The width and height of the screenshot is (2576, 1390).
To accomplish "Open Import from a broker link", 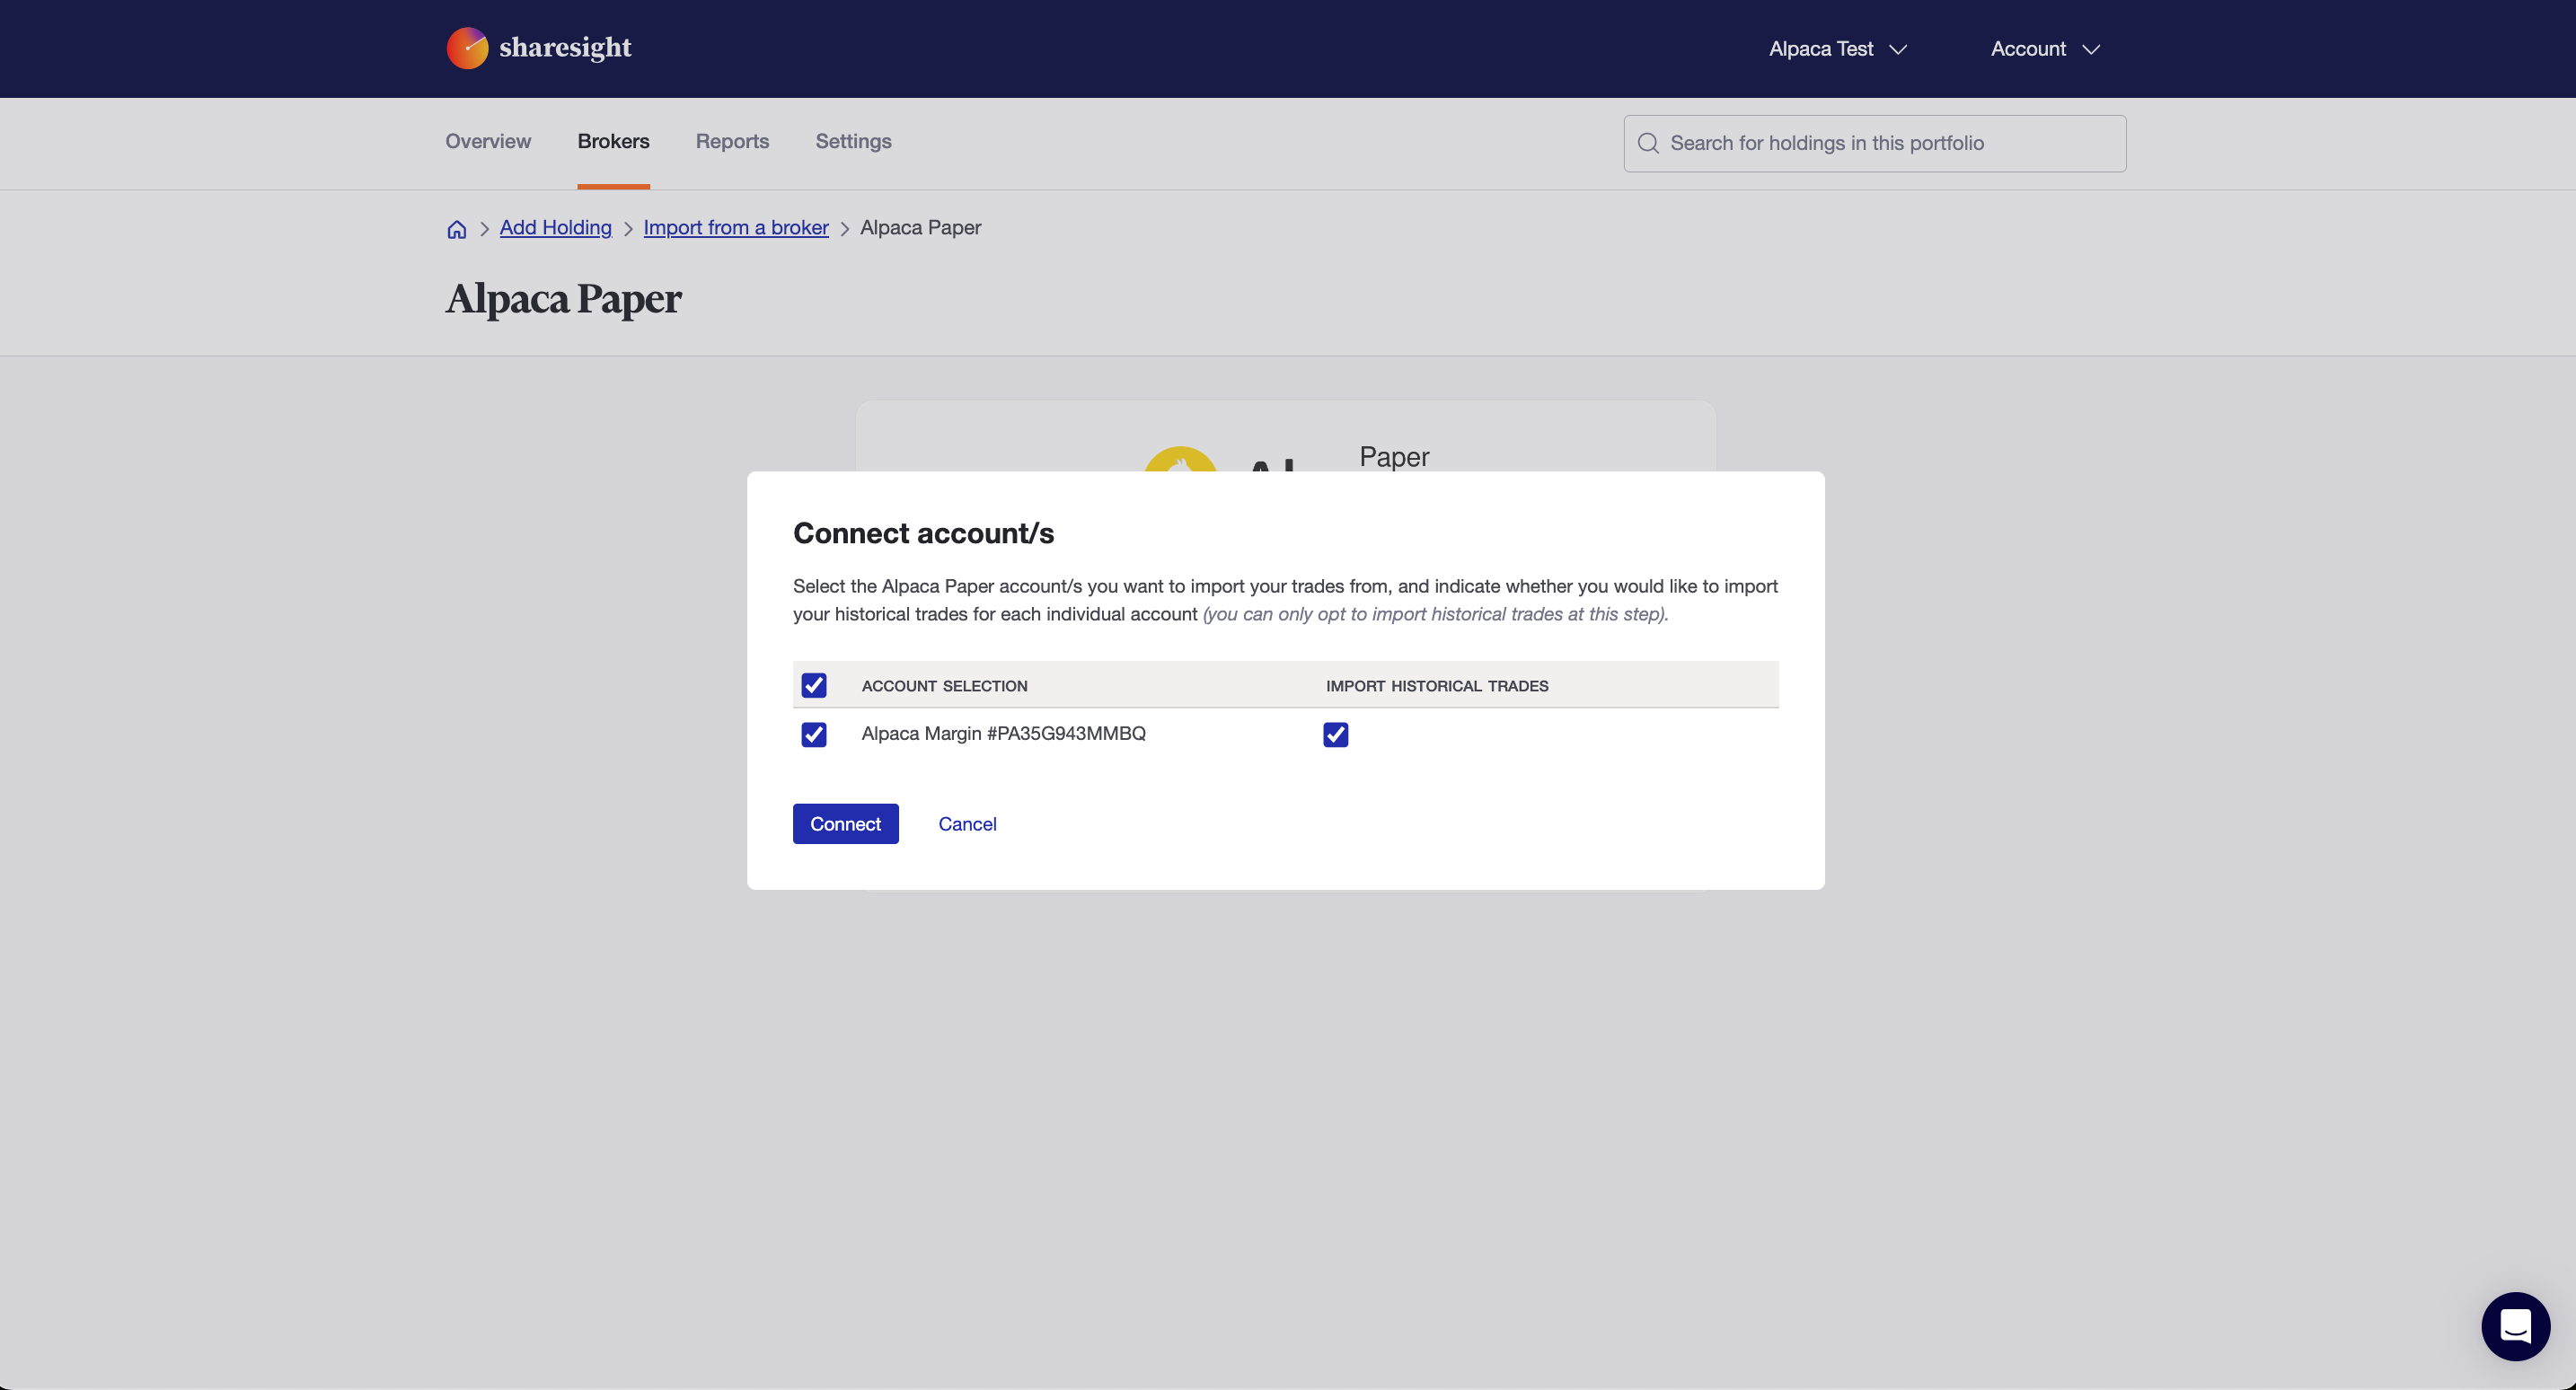I will (x=735, y=228).
